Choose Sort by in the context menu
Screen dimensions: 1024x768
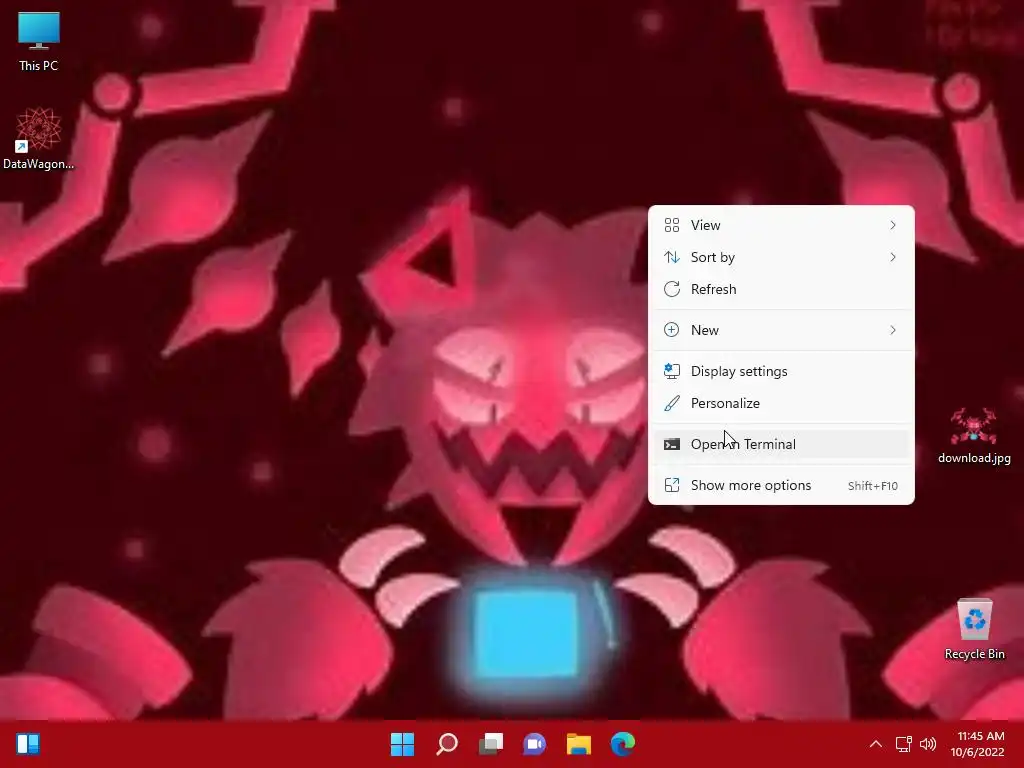[781, 257]
